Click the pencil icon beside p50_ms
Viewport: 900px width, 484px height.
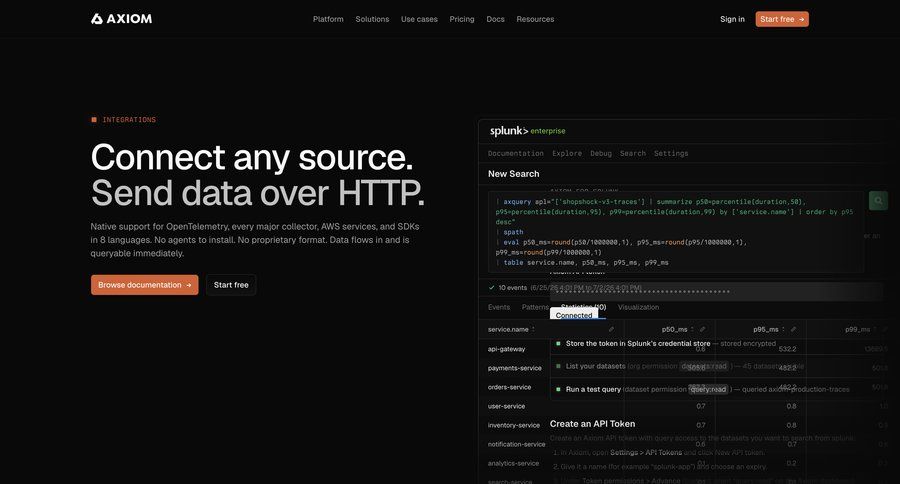(x=703, y=330)
